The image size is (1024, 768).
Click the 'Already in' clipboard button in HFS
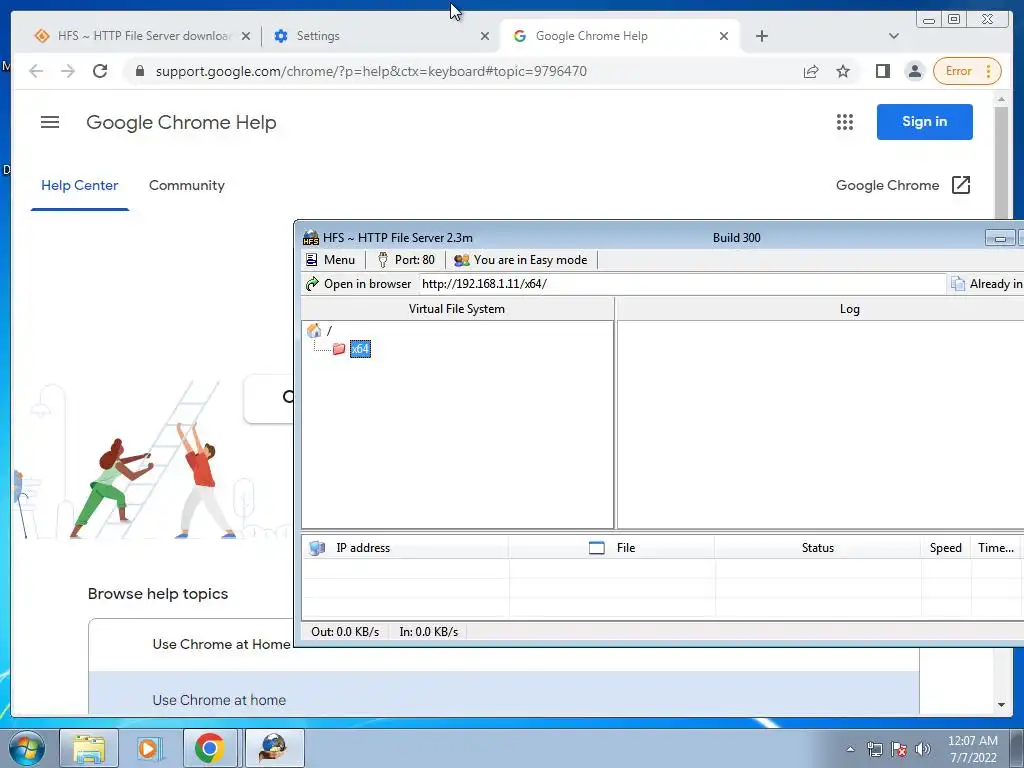pos(986,284)
